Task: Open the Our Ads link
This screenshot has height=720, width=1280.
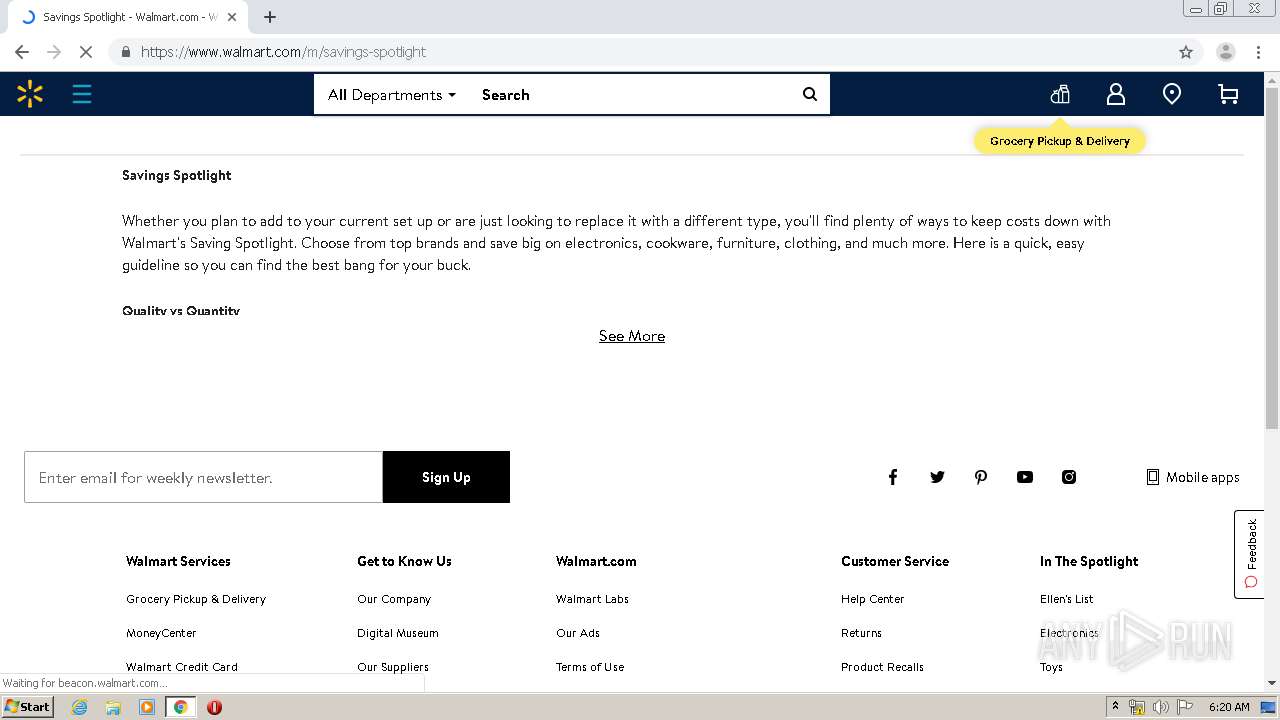Action: coord(578,633)
